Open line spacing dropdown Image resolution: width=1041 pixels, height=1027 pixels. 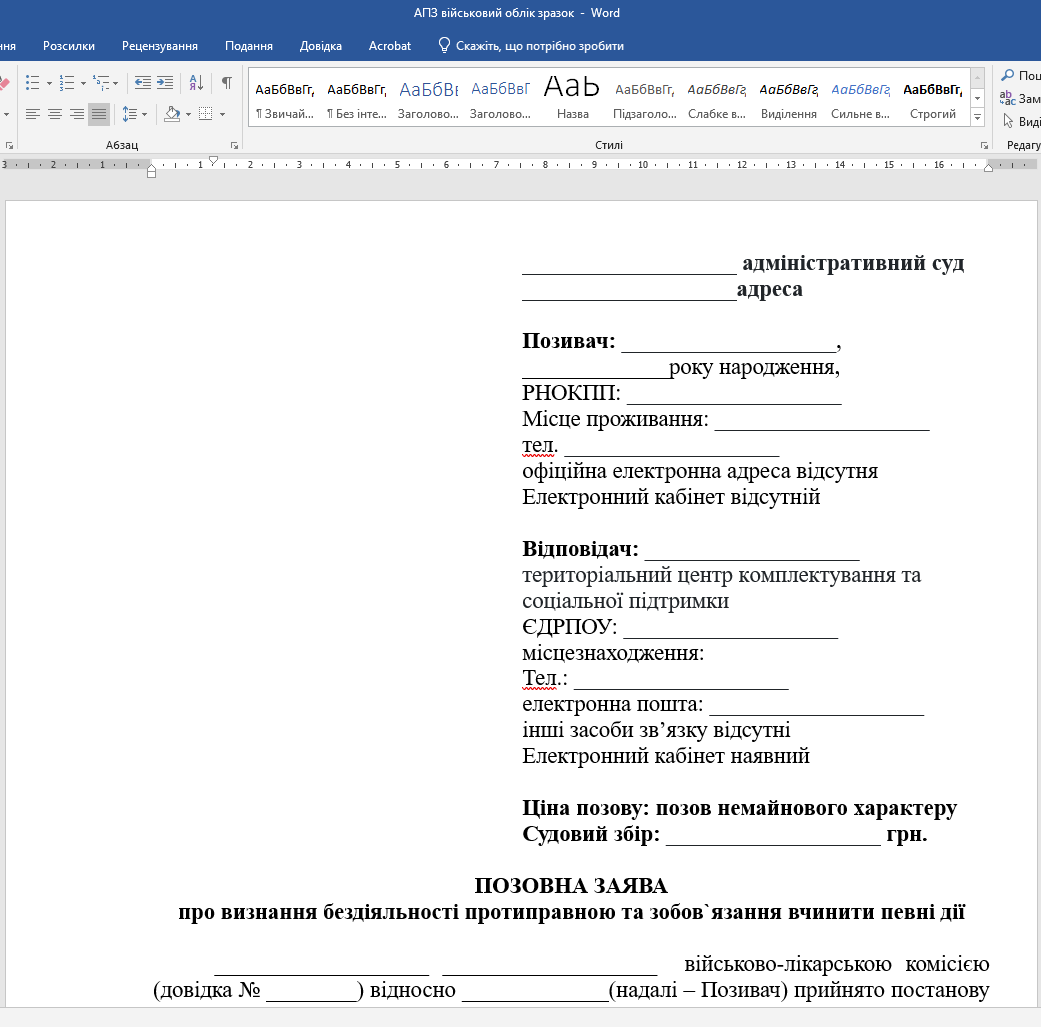click(x=133, y=114)
